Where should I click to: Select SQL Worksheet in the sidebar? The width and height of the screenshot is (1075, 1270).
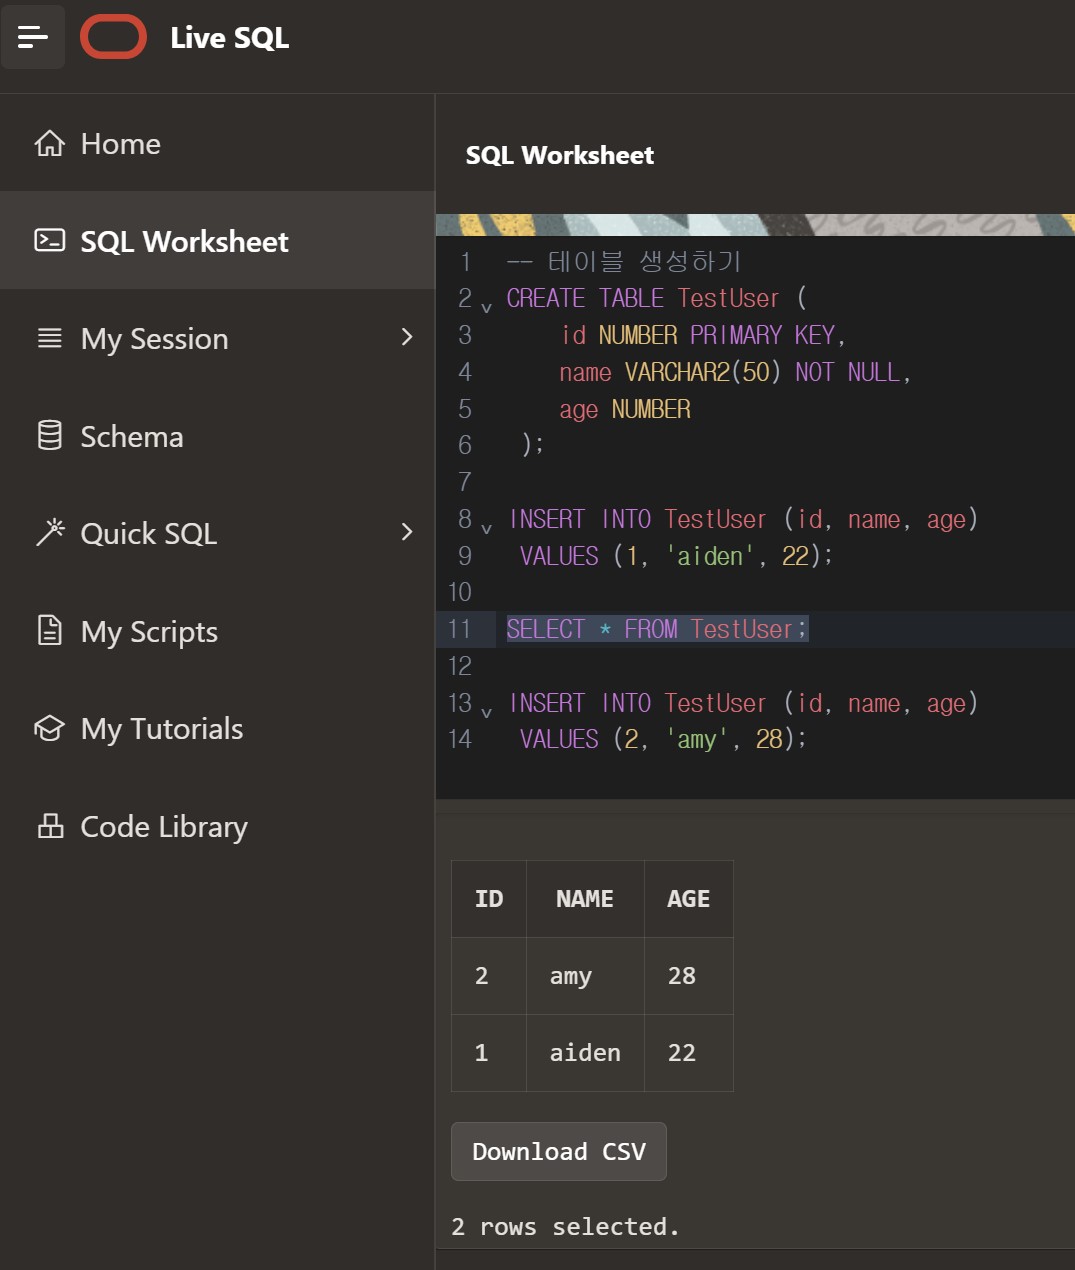coord(217,240)
